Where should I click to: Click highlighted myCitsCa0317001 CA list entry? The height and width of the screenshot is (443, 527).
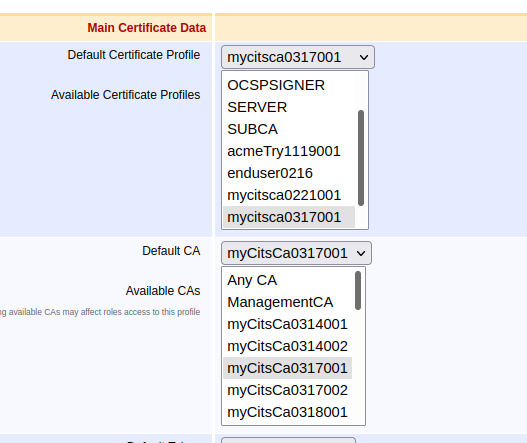point(287,368)
